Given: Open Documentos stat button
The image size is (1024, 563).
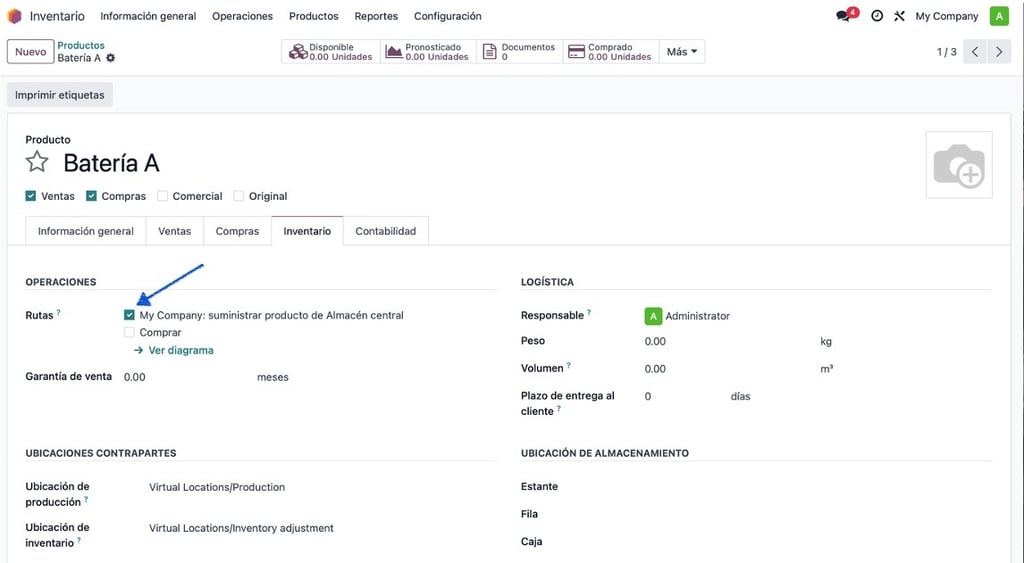Looking at the screenshot, I should [519, 52].
